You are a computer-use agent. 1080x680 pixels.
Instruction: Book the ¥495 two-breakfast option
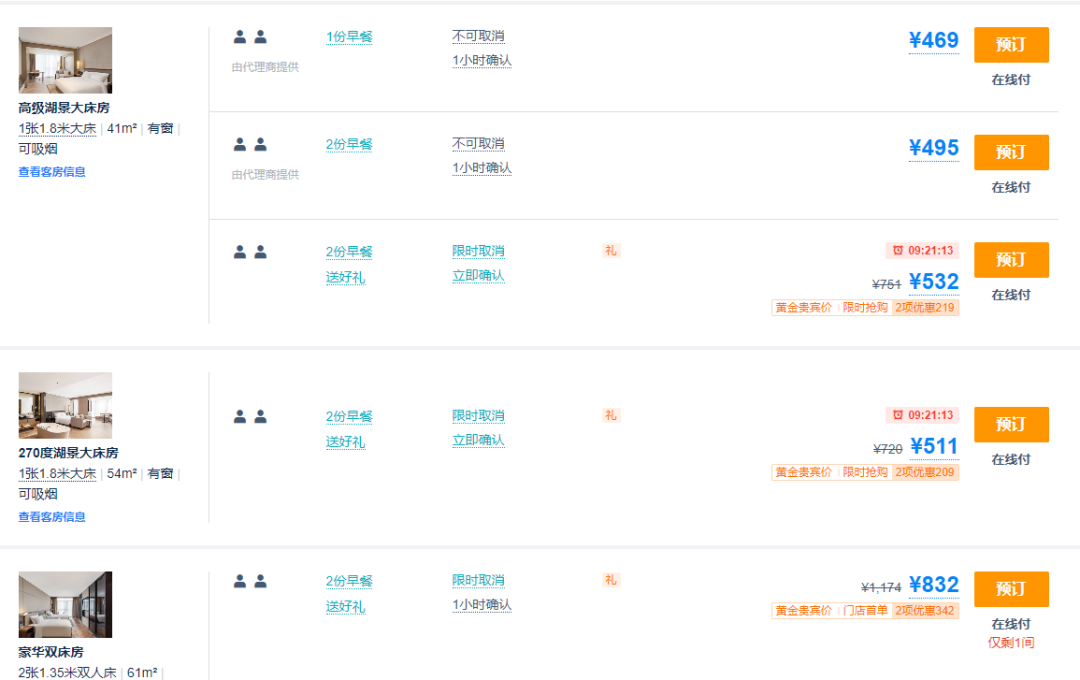pos(1011,152)
